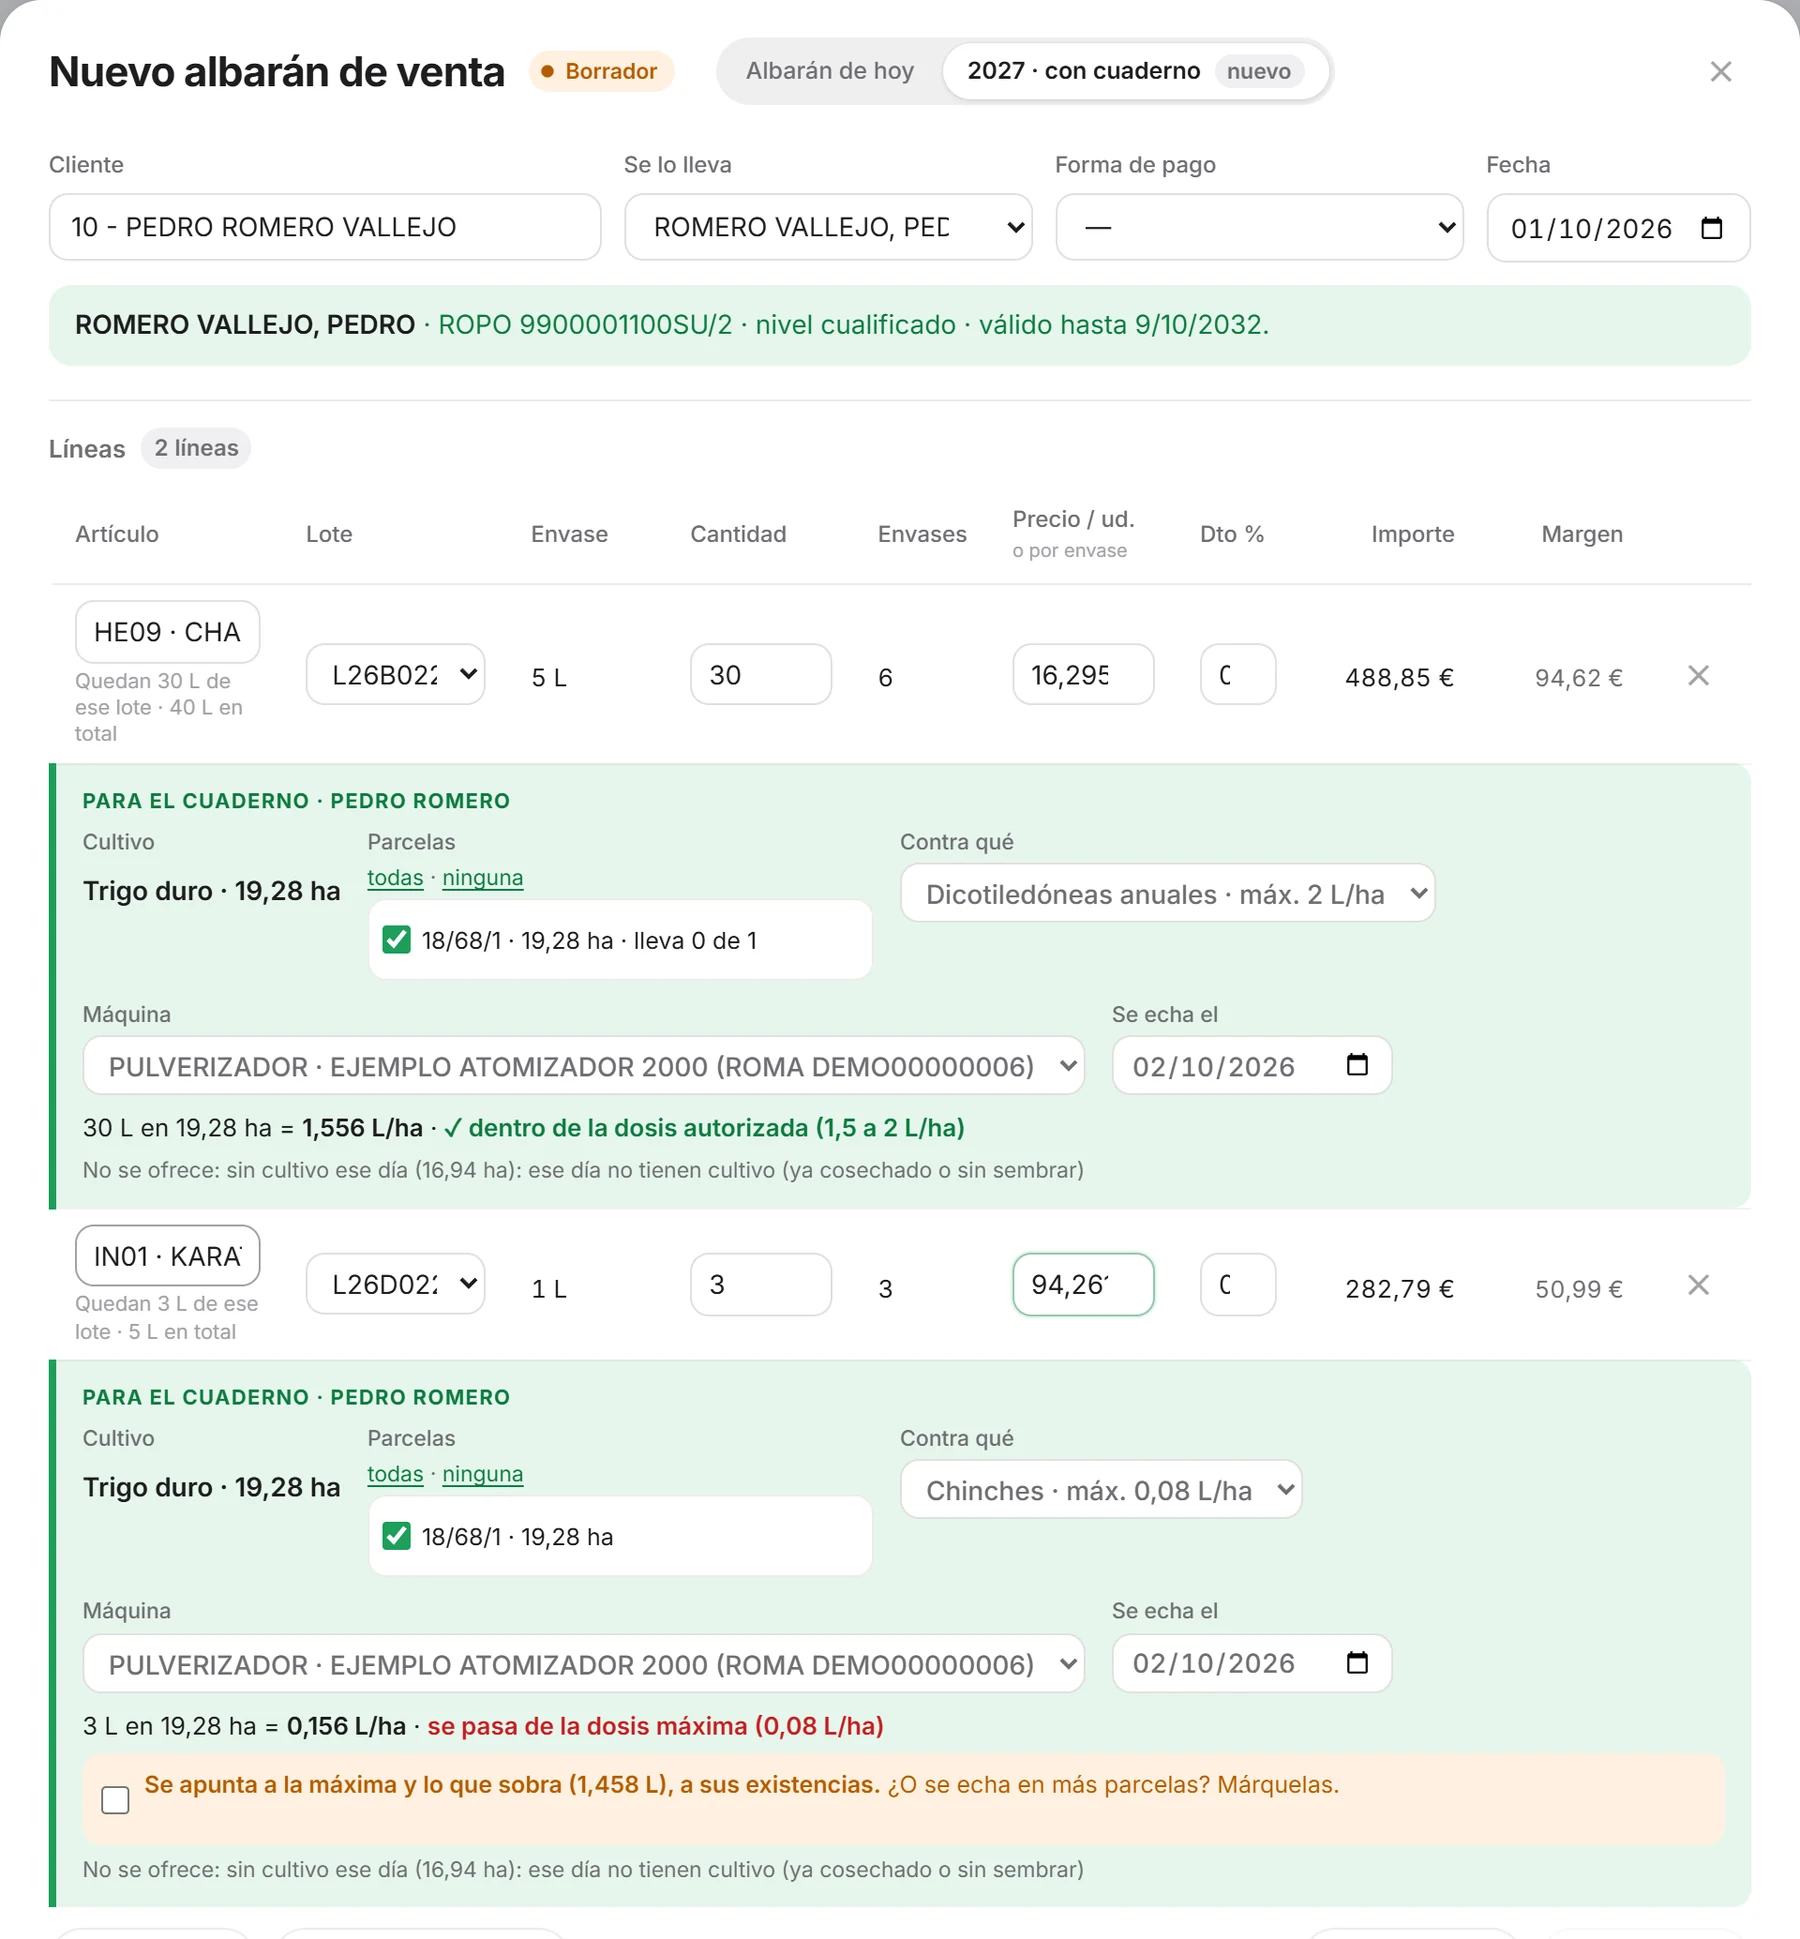Screen dimensions: 1800x1939
Task: Edit Cantidad field showing 30
Action: coord(761,675)
